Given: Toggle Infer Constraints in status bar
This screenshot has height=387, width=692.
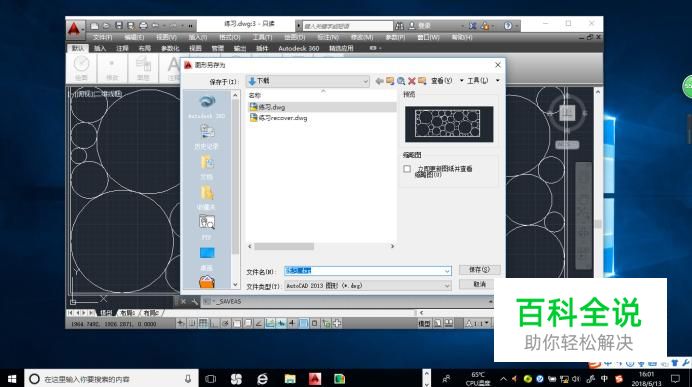Looking at the screenshot, I should coord(181,323).
